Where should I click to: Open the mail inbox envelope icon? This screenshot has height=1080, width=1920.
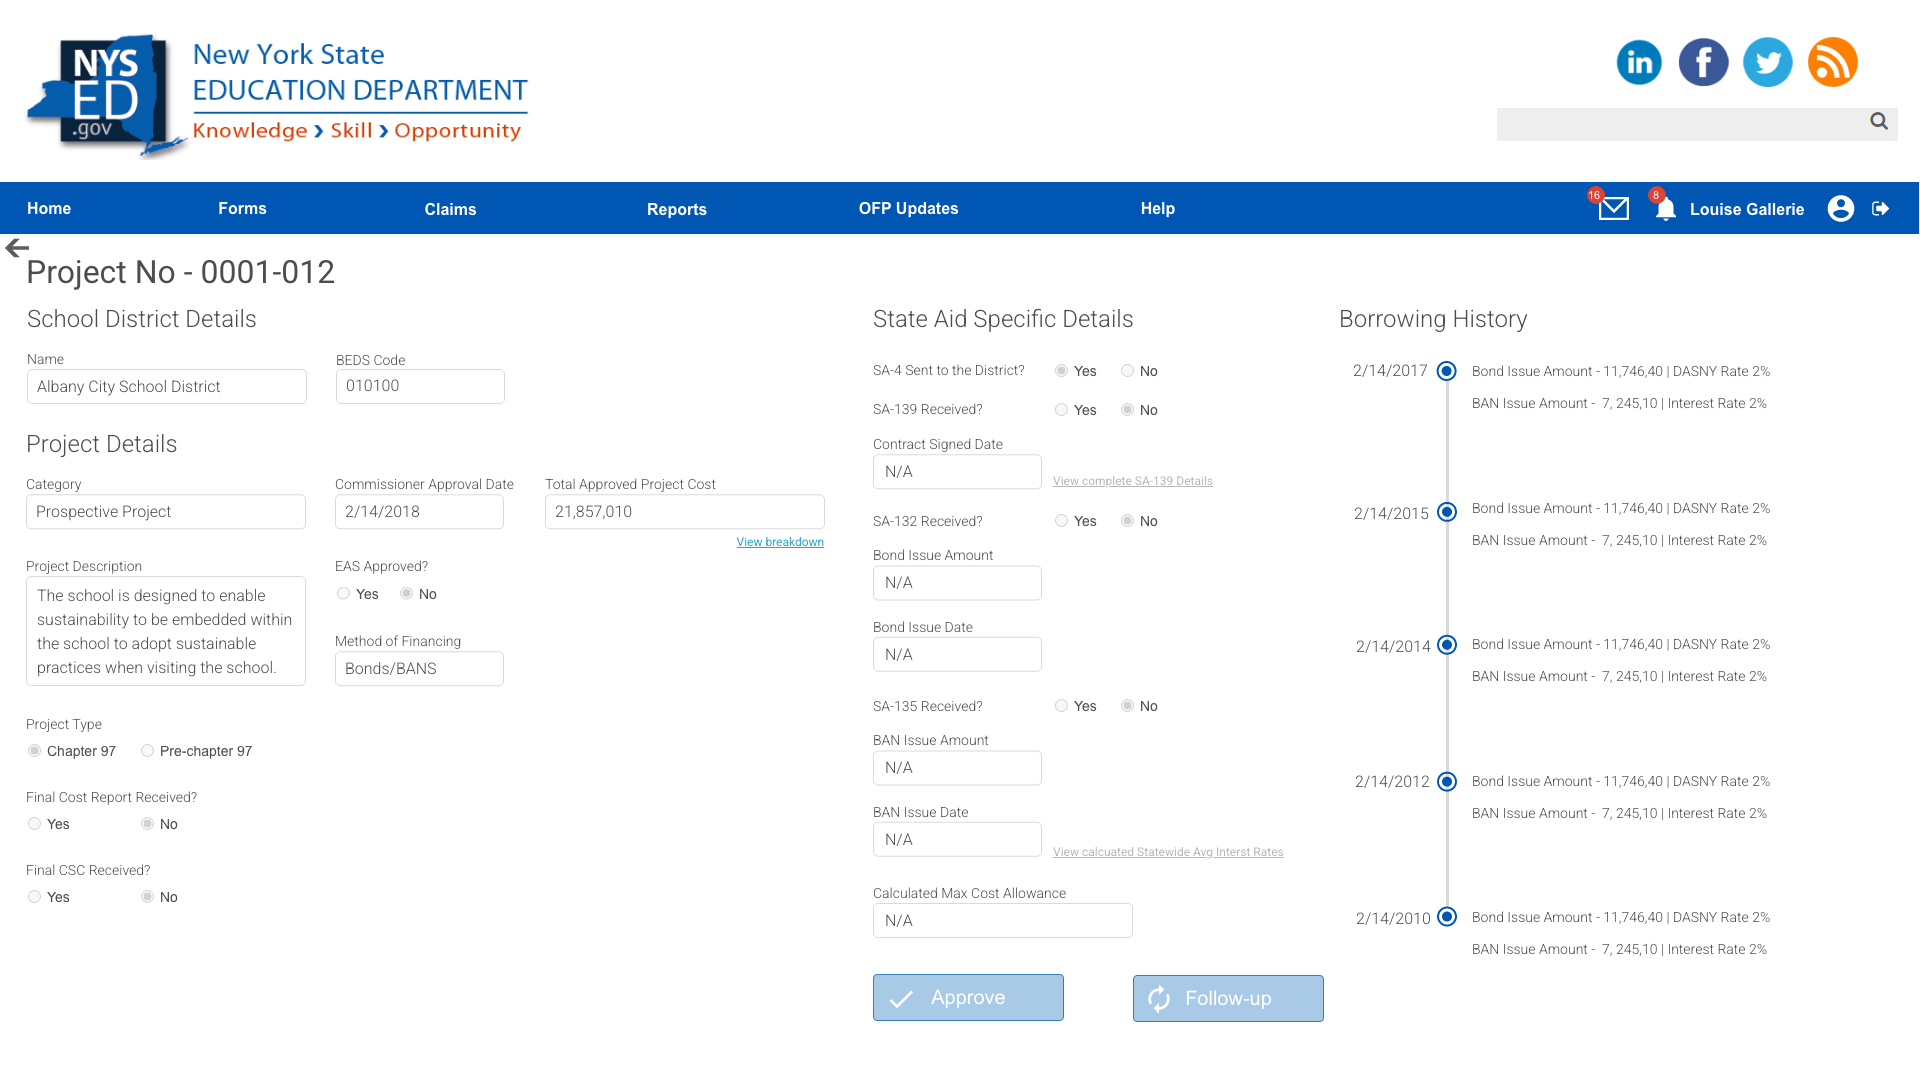coord(1613,209)
